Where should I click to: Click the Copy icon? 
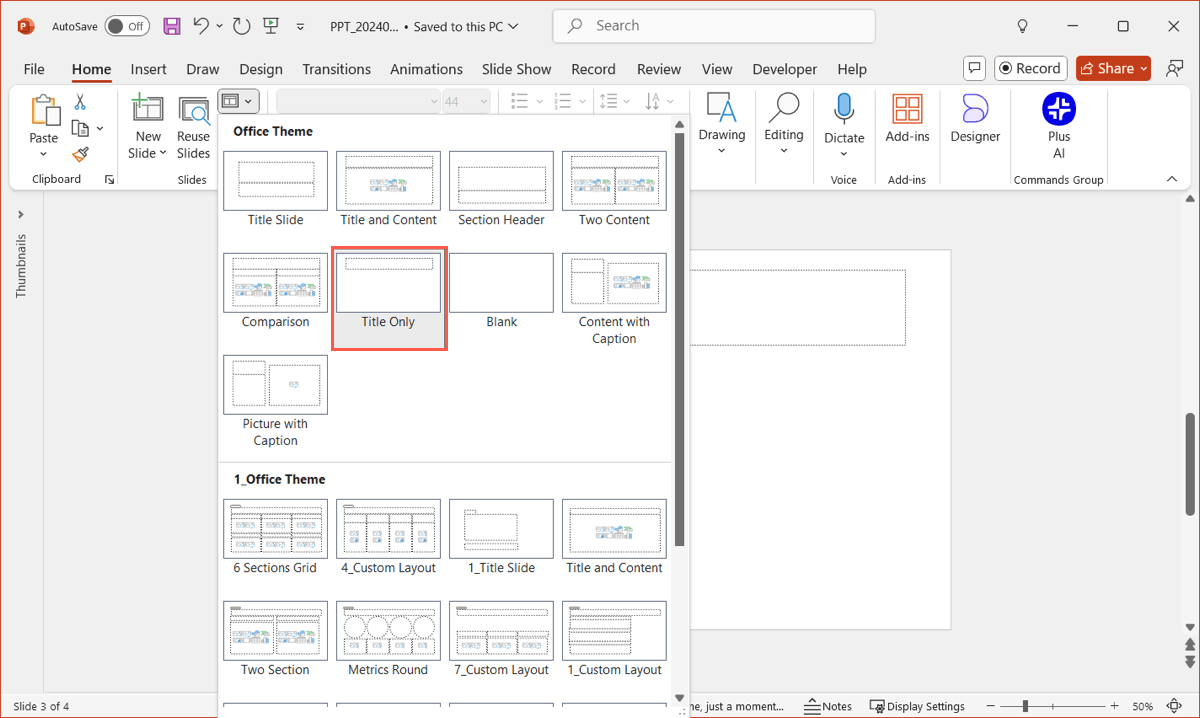(82, 128)
